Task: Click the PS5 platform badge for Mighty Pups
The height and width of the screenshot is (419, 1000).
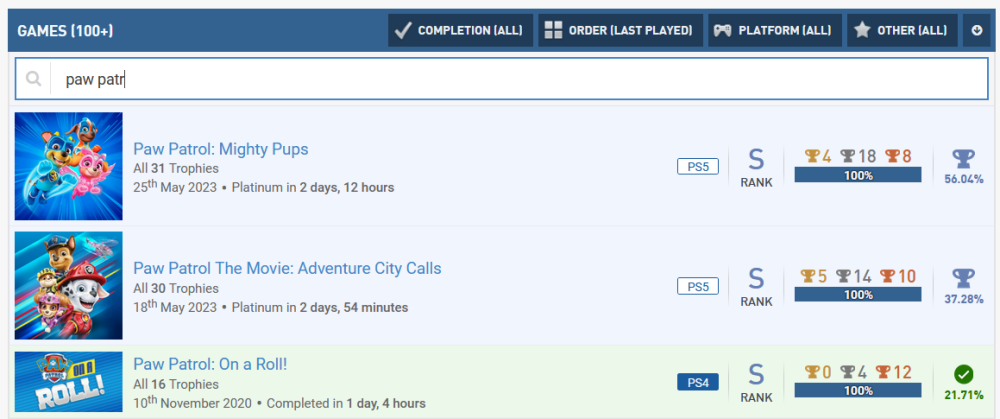Action: (x=698, y=167)
